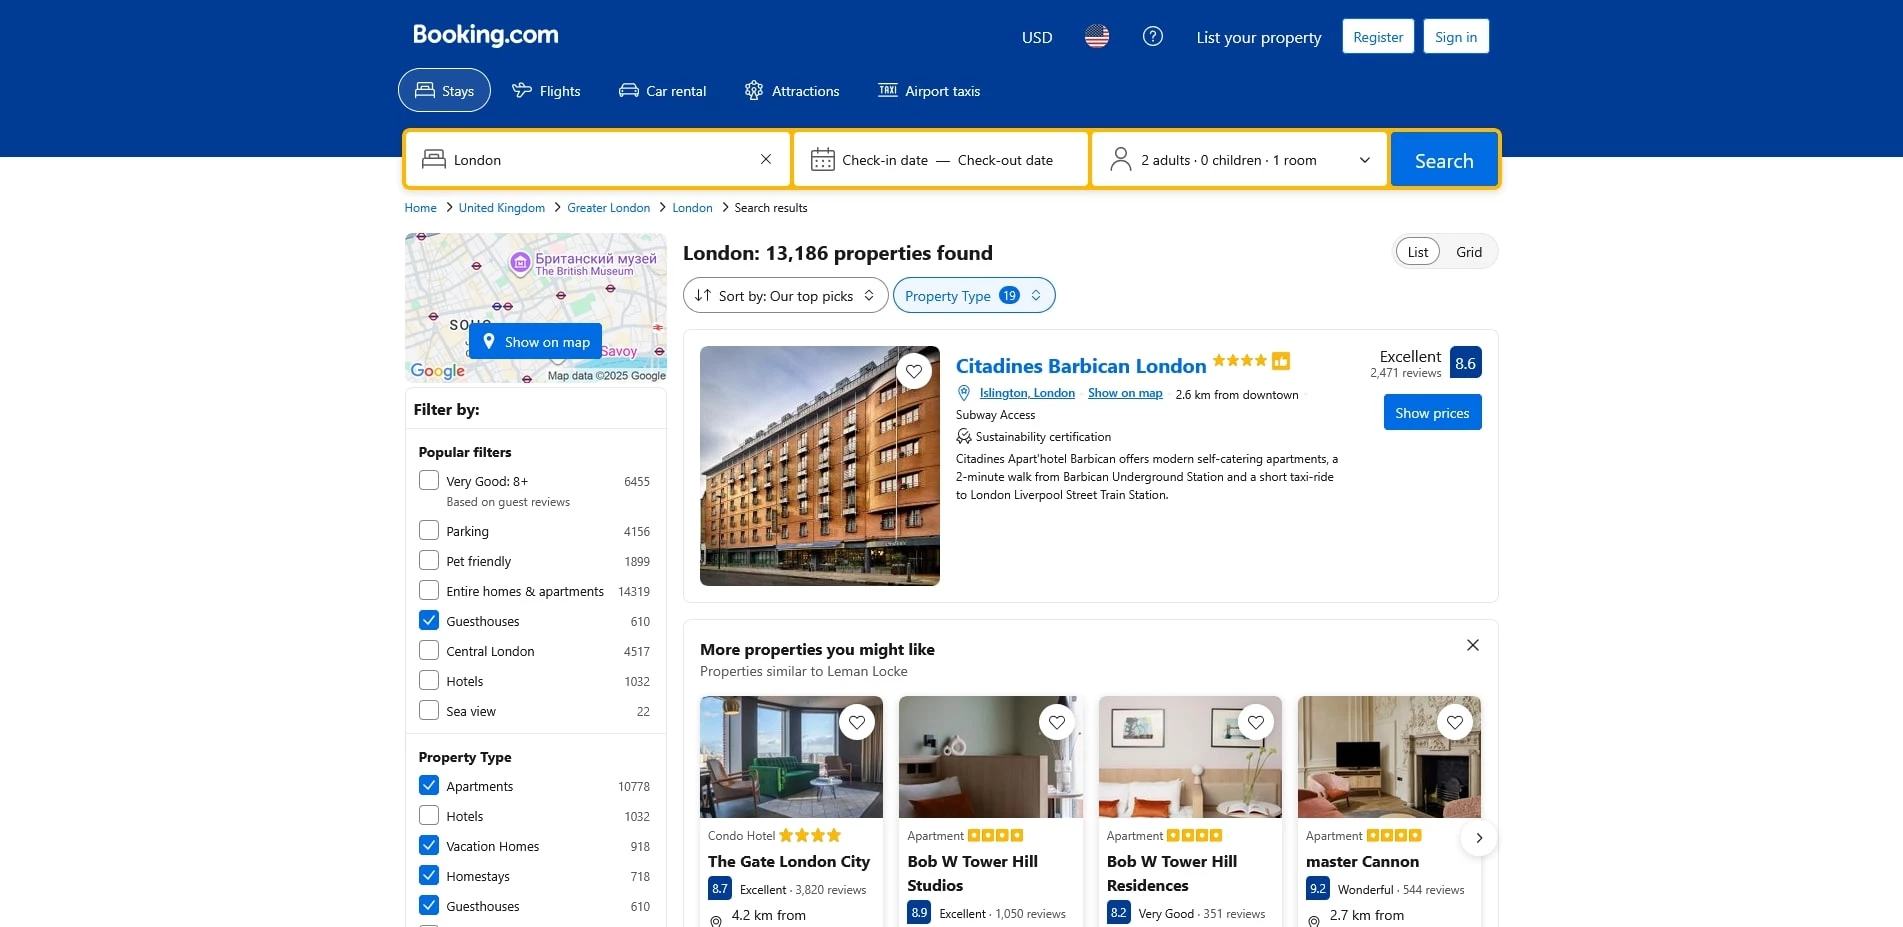Open the Property Type filter dropdown
This screenshot has width=1903, height=927.
click(x=972, y=295)
